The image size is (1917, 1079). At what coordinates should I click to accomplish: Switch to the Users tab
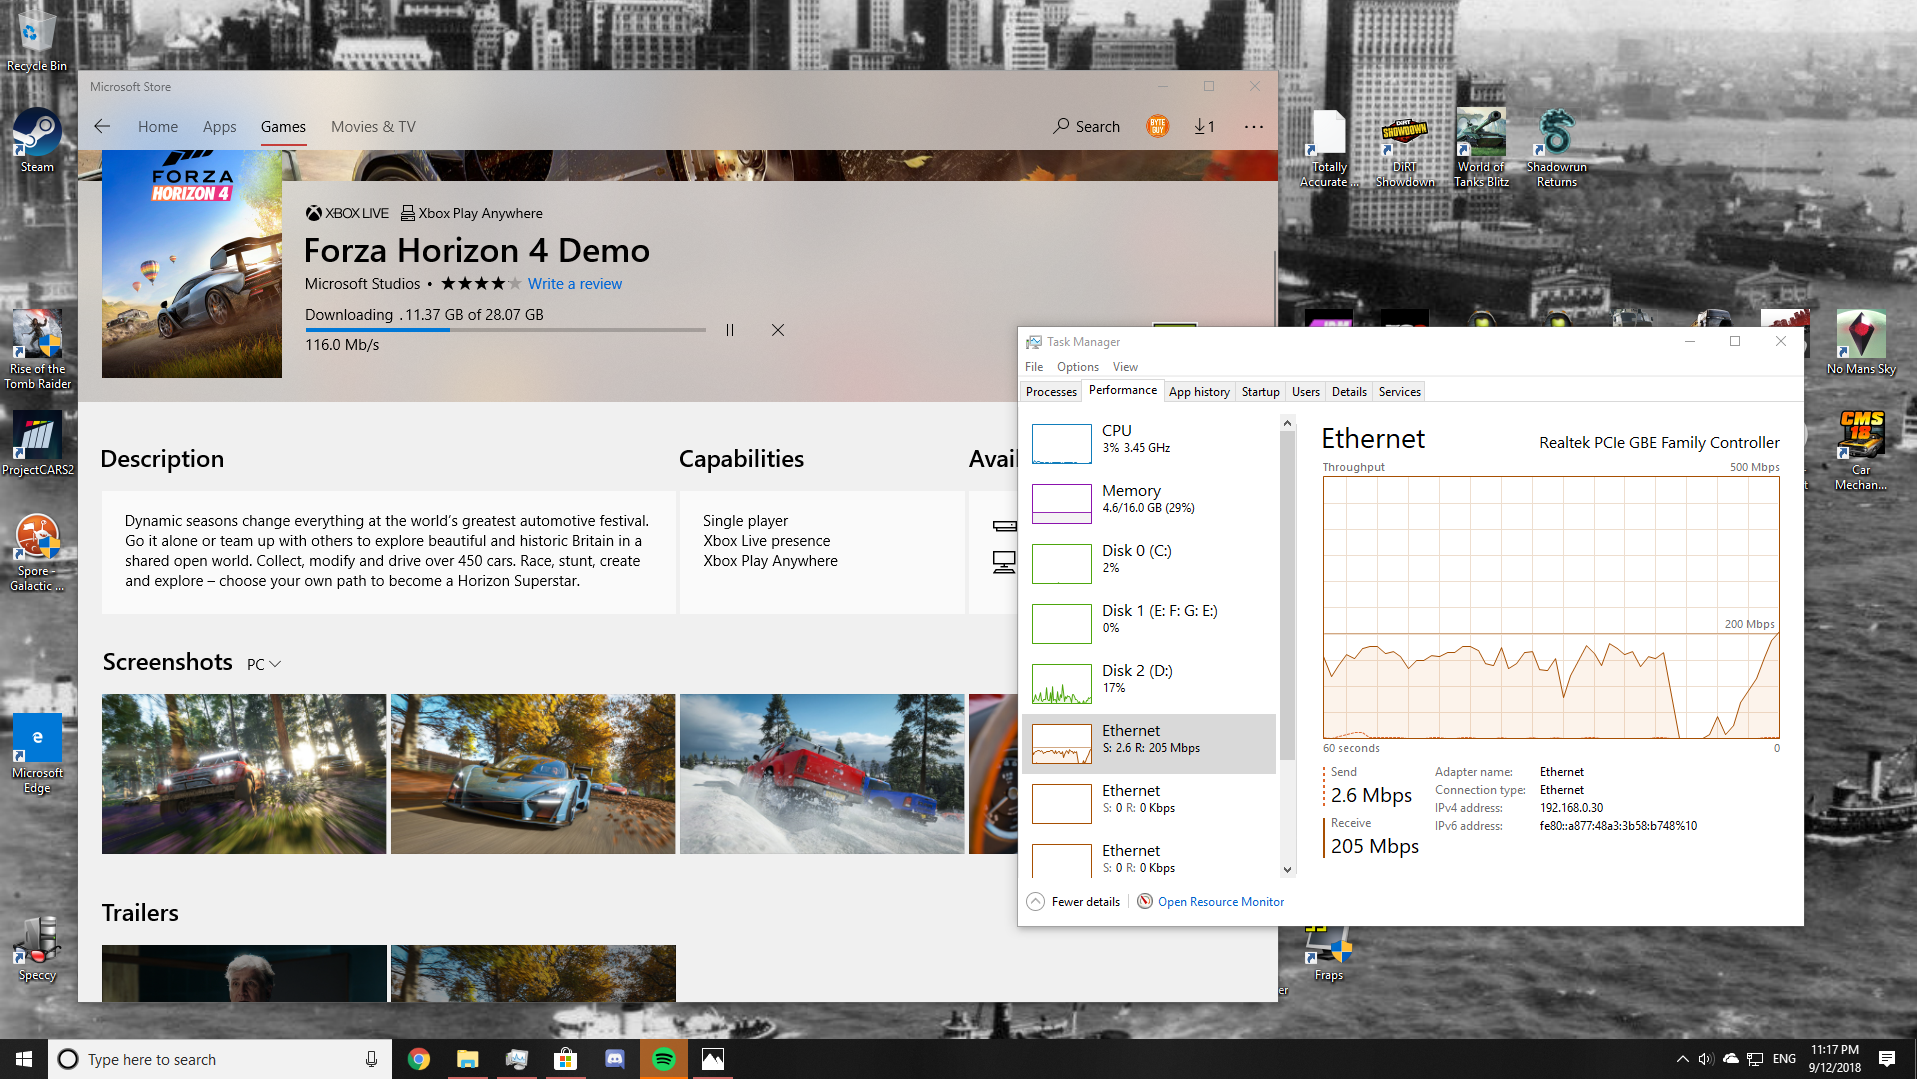pos(1306,392)
